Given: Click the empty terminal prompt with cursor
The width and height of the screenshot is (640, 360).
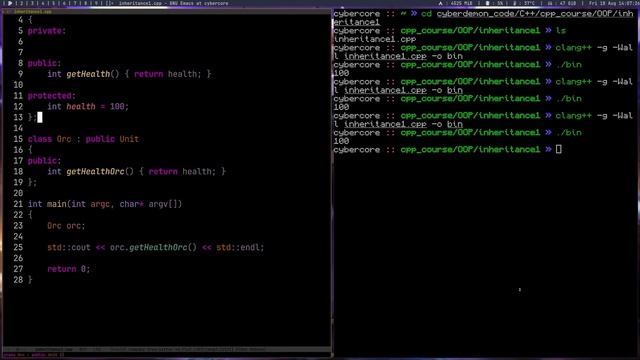Looking at the screenshot, I should click(447, 149).
